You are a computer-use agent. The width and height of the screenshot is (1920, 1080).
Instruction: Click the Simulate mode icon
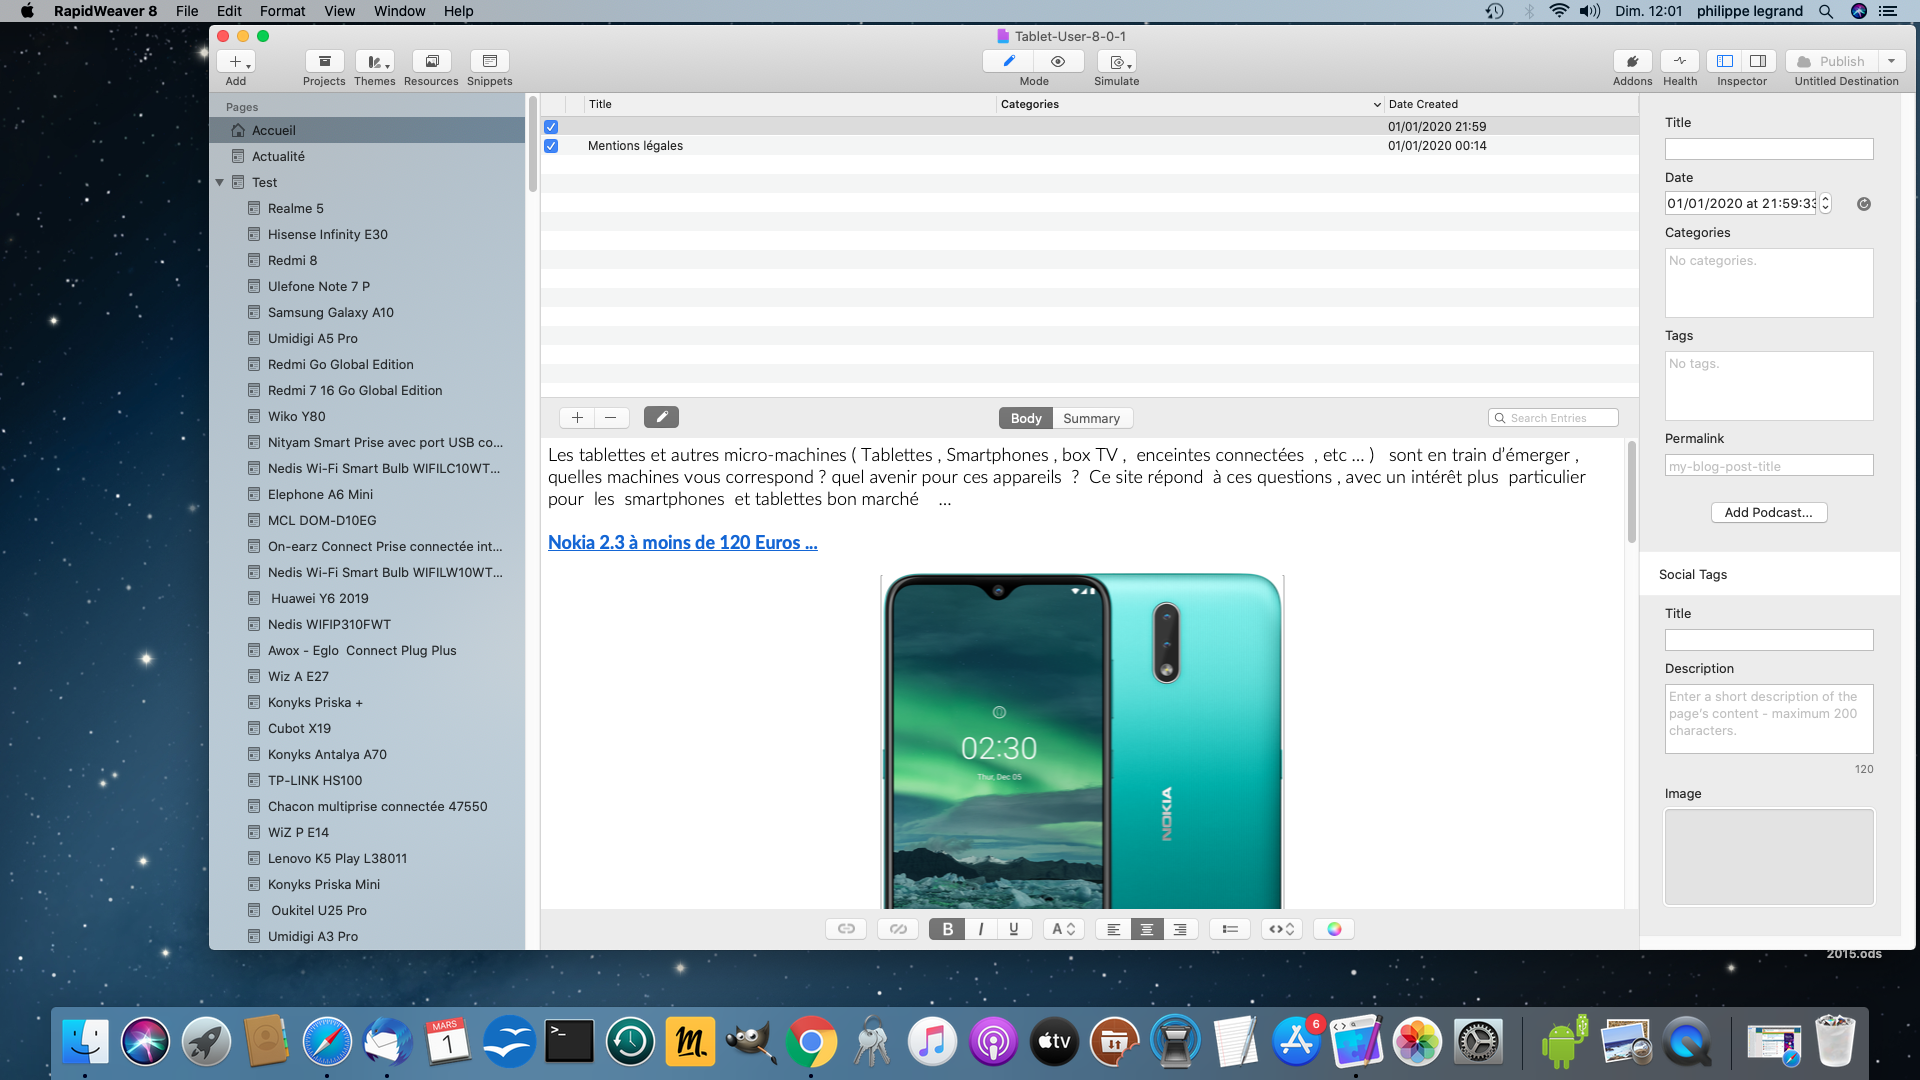1117,61
